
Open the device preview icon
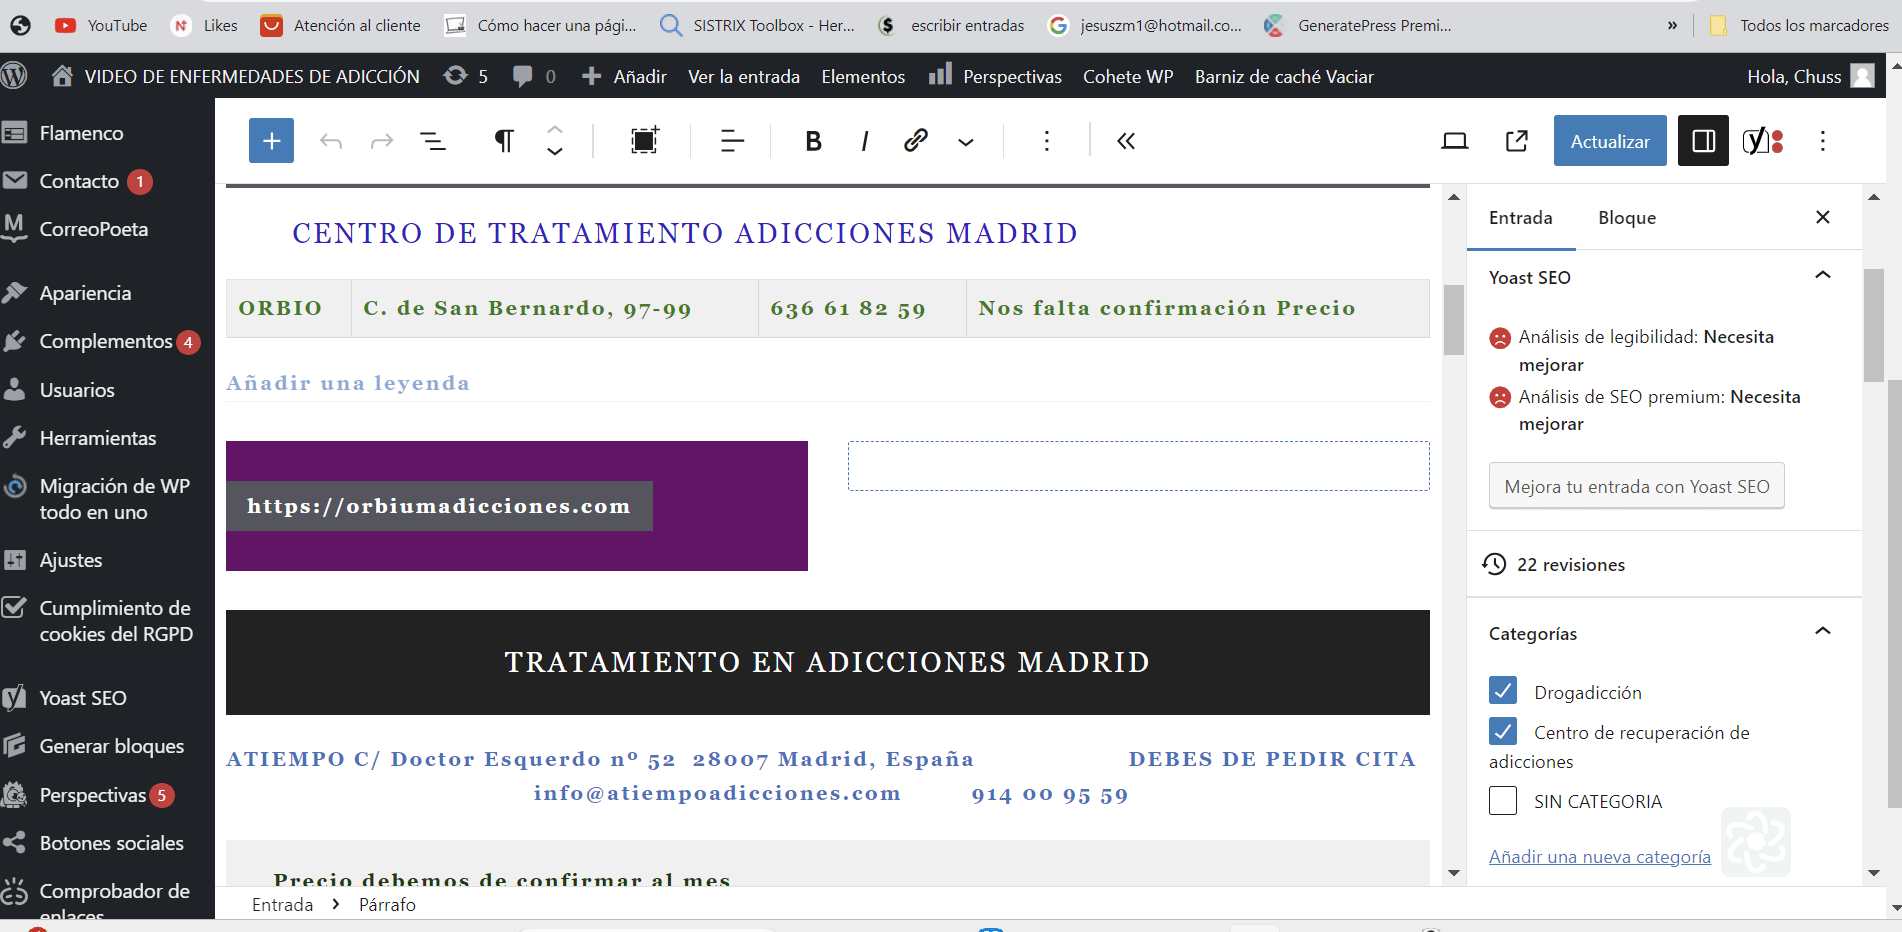(1455, 141)
